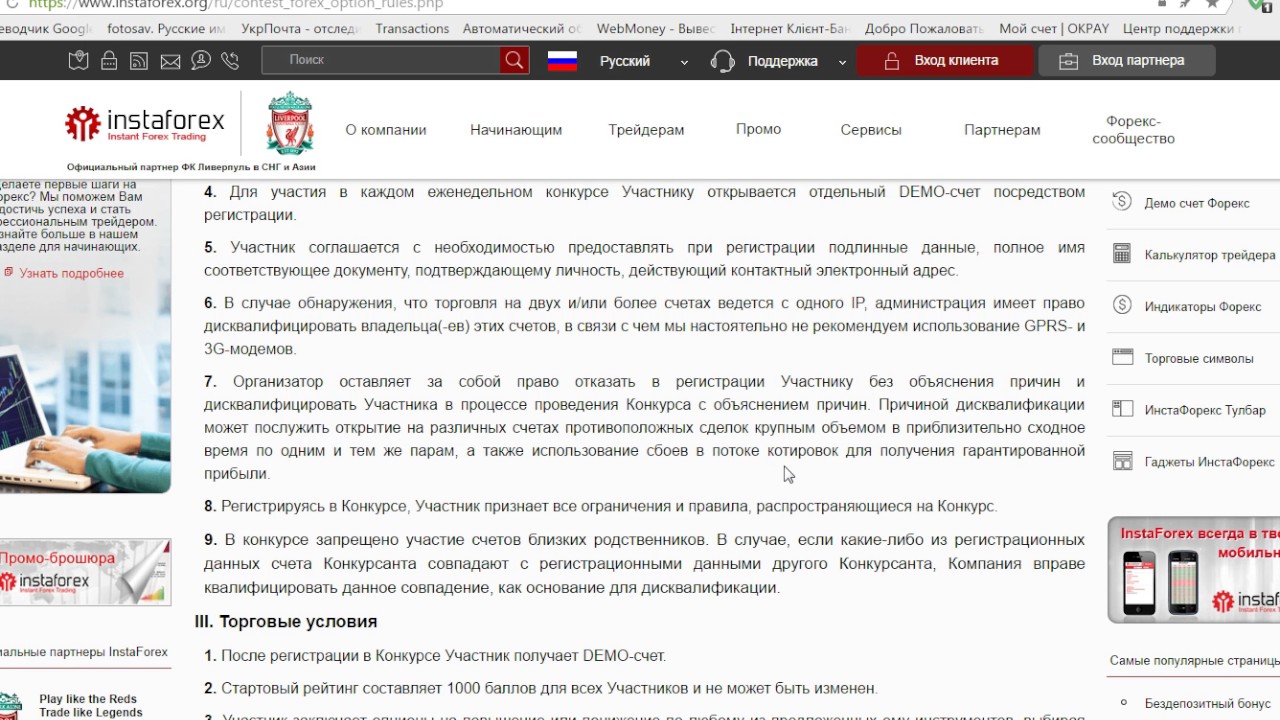Open the Інтернет Клієнт-Банк bookmark

coord(790,29)
